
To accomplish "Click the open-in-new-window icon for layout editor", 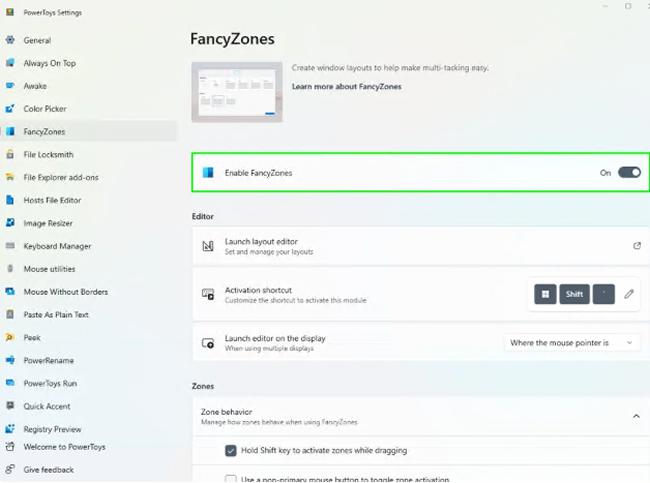I will (x=637, y=246).
